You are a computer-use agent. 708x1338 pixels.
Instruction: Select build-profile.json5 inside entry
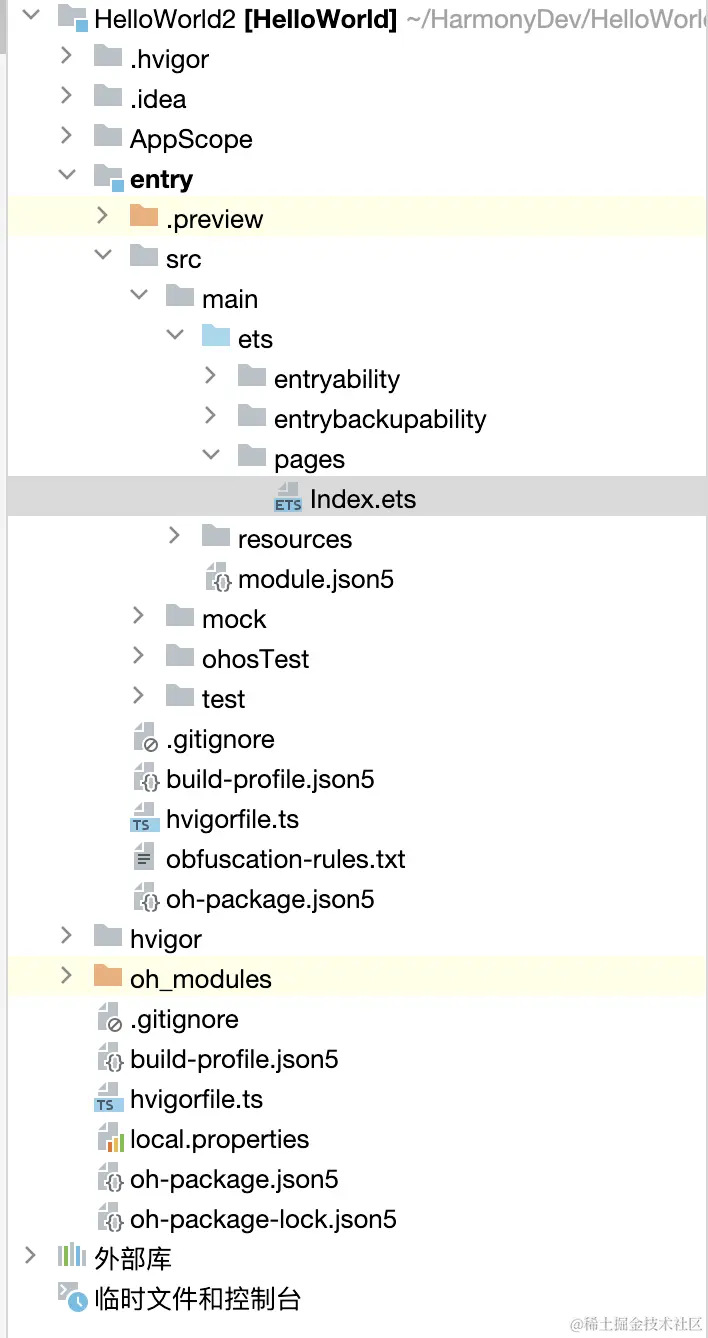[x=270, y=780]
